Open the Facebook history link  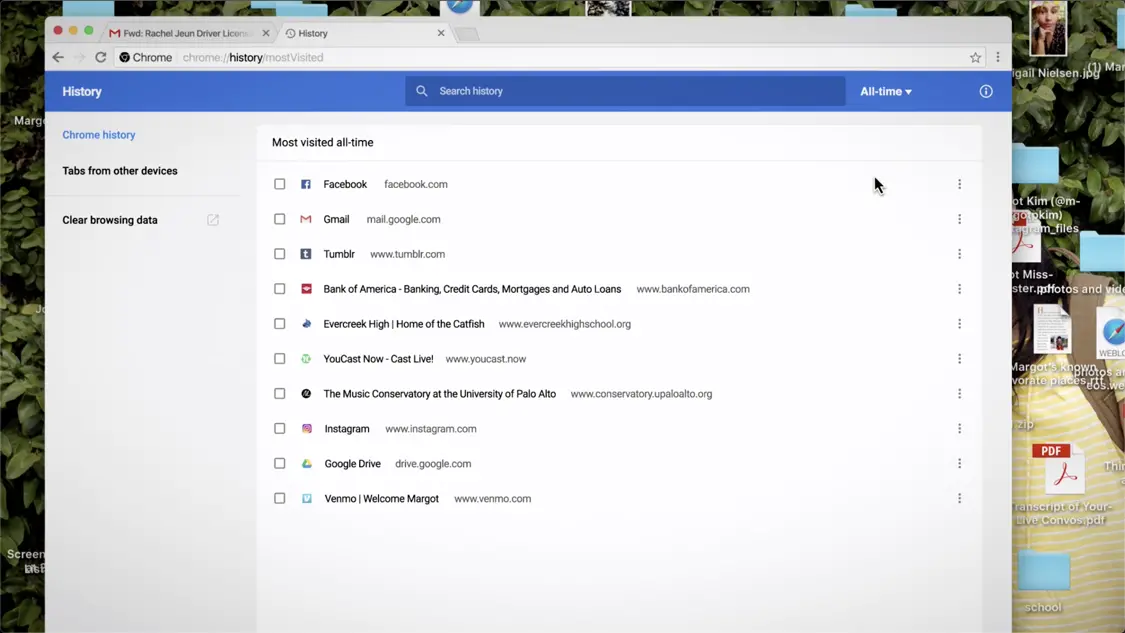coord(345,184)
